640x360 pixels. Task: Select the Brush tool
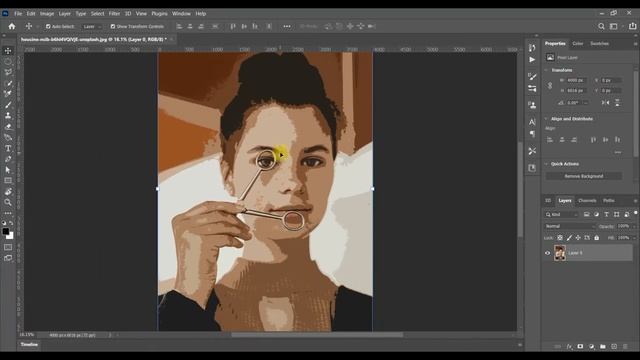pos(8,105)
